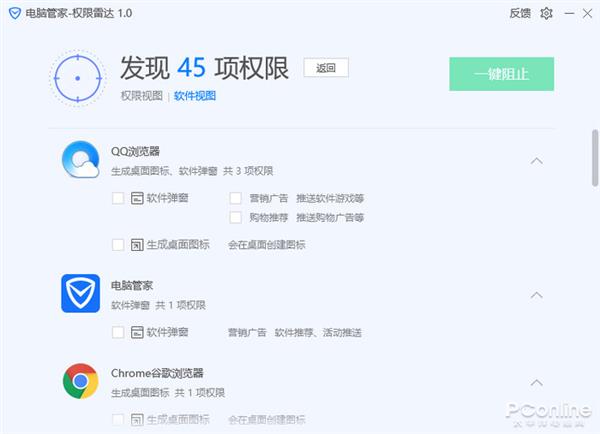Image resolution: width=600 pixels, height=434 pixels.
Task: Click the 生成桌面图标 icon under QQ浏览器
Action: pos(137,245)
